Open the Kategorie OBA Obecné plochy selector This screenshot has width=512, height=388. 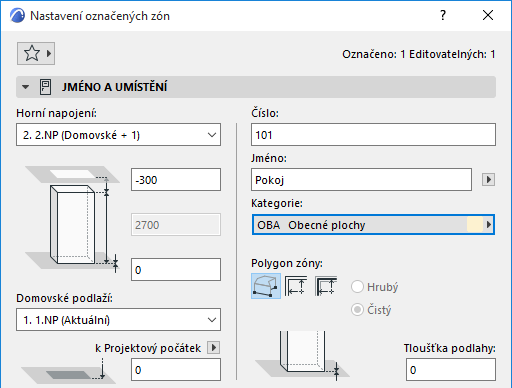coord(373,225)
